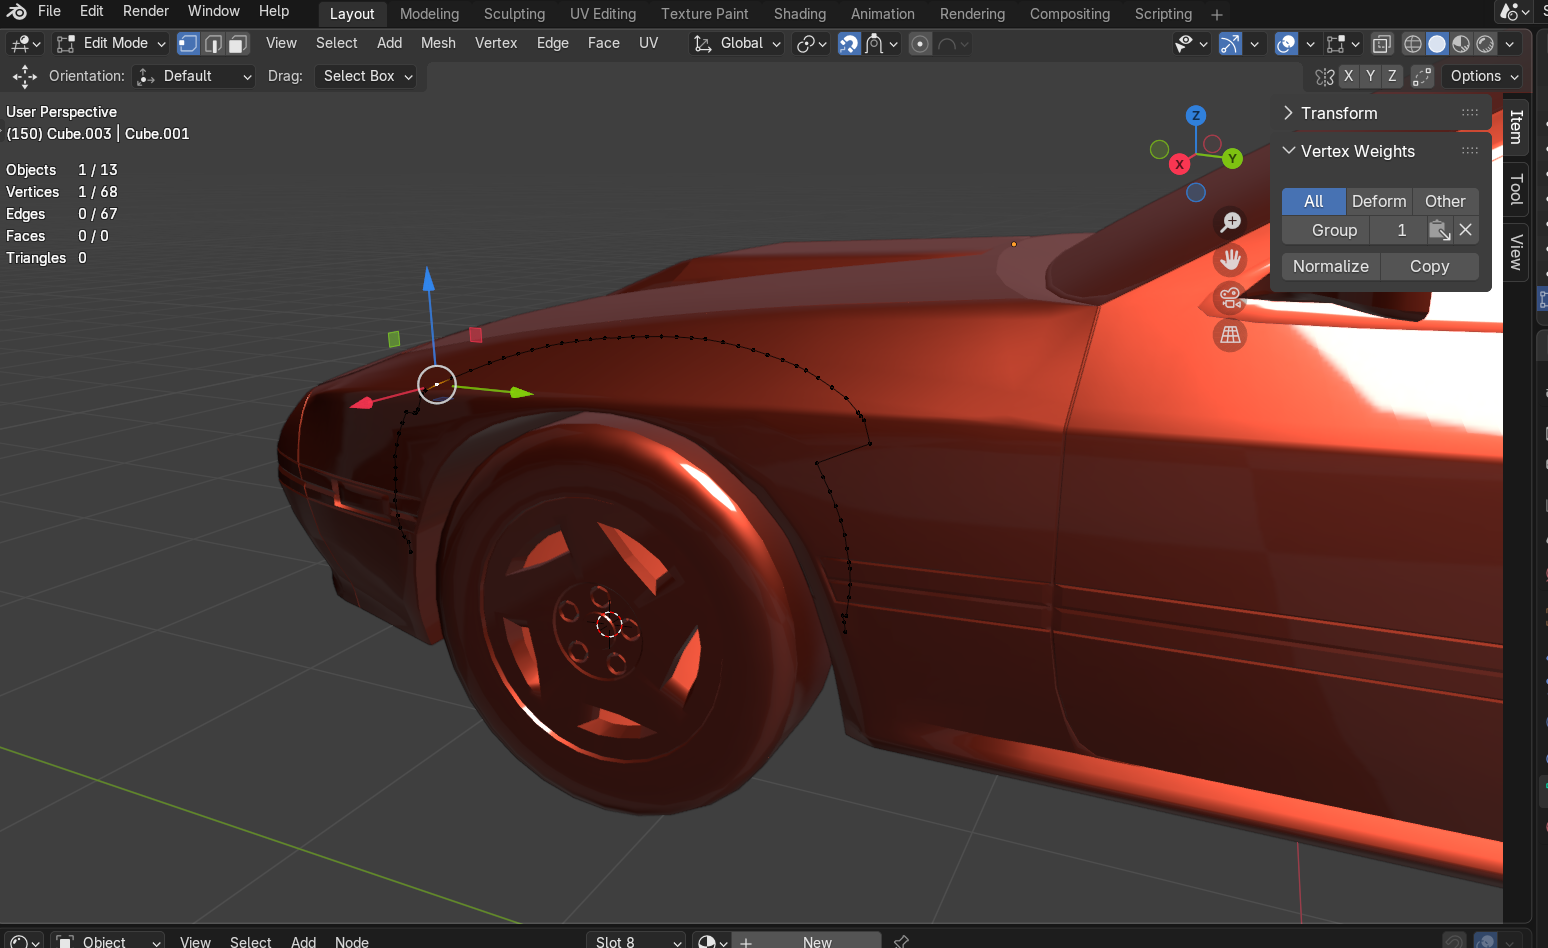Open the Orientation Default dropdown

click(x=195, y=76)
